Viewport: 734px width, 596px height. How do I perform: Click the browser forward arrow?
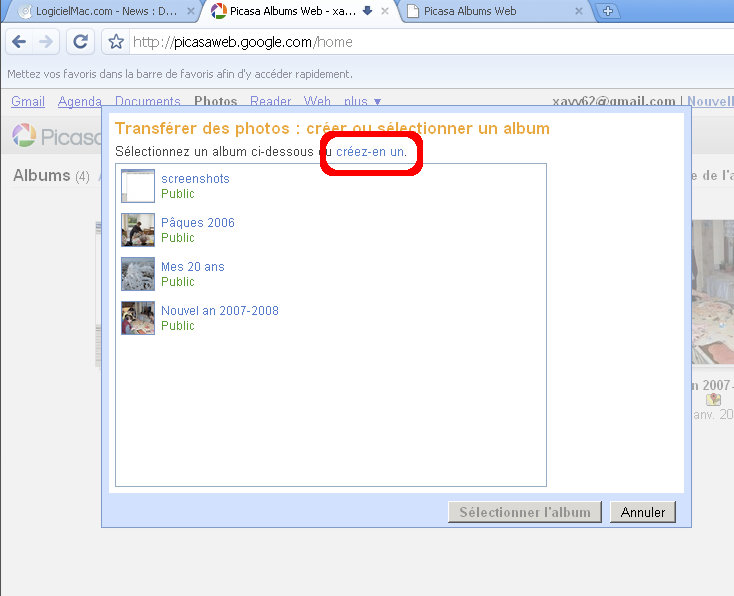tap(46, 42)
